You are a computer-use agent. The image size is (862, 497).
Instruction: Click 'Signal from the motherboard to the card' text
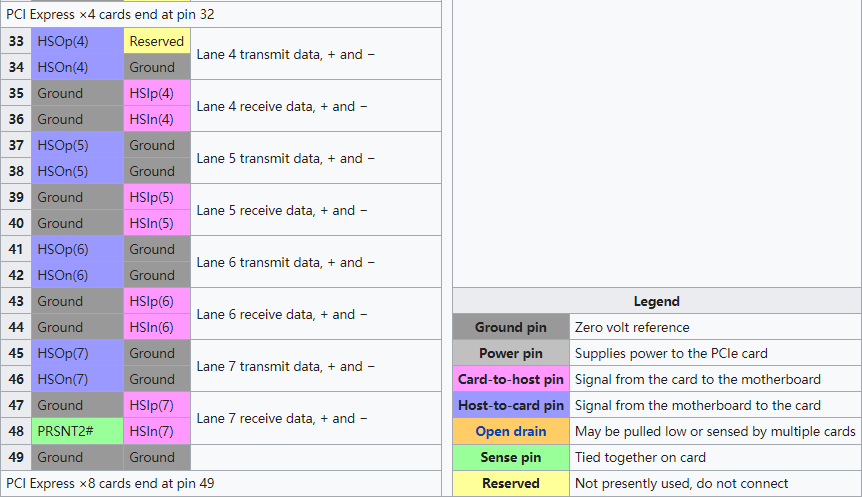point(698,405)
